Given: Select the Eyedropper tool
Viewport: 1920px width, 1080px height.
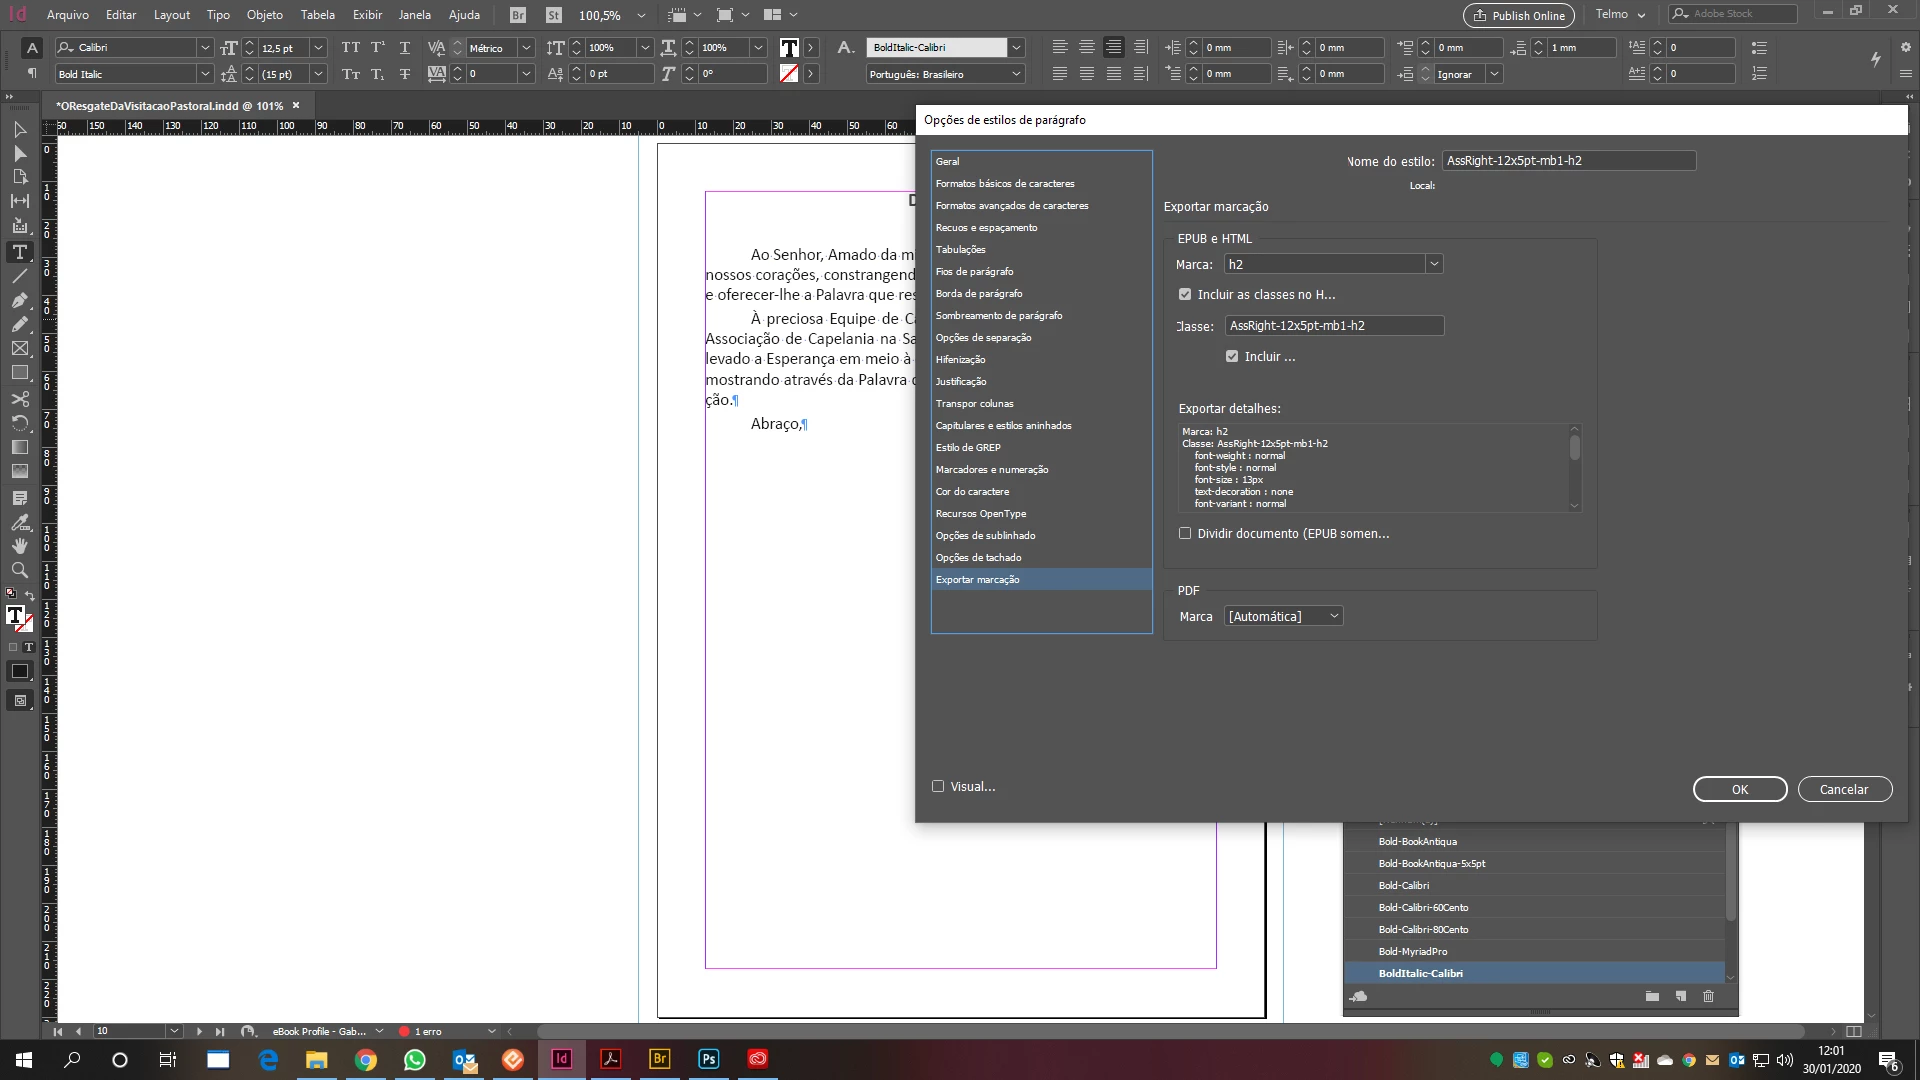Looking at the screenshot, I should pyautogui.click(x=19, y=522).
